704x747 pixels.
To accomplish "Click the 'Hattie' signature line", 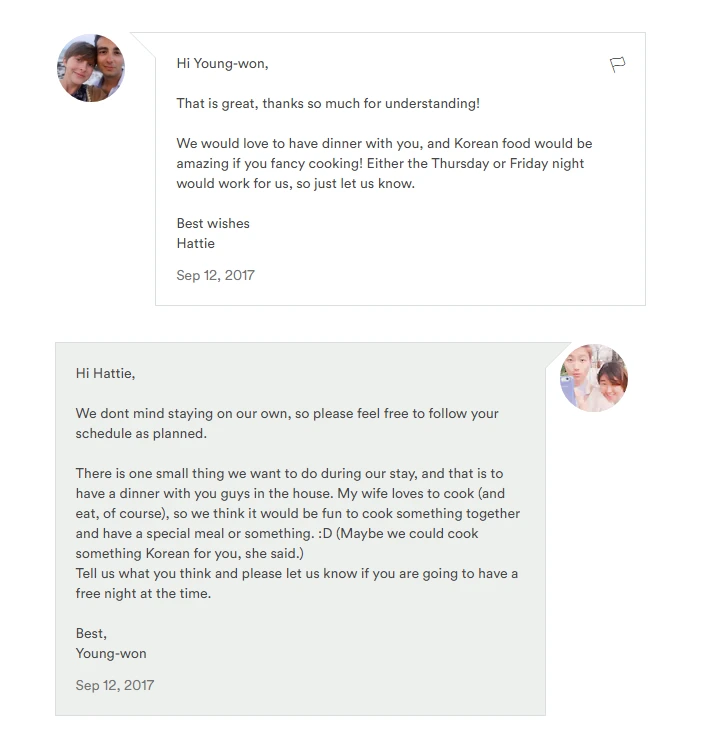I will pyautogui.click(x=196, y=243).
